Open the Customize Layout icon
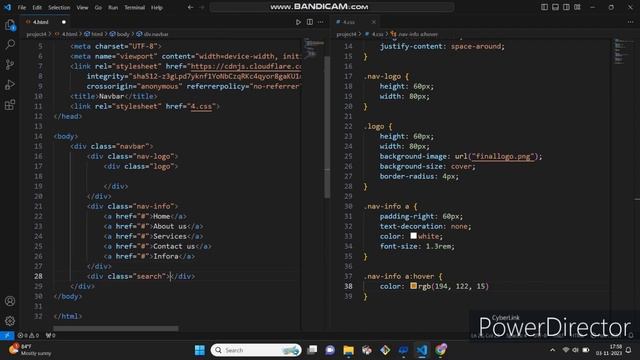 578,7
